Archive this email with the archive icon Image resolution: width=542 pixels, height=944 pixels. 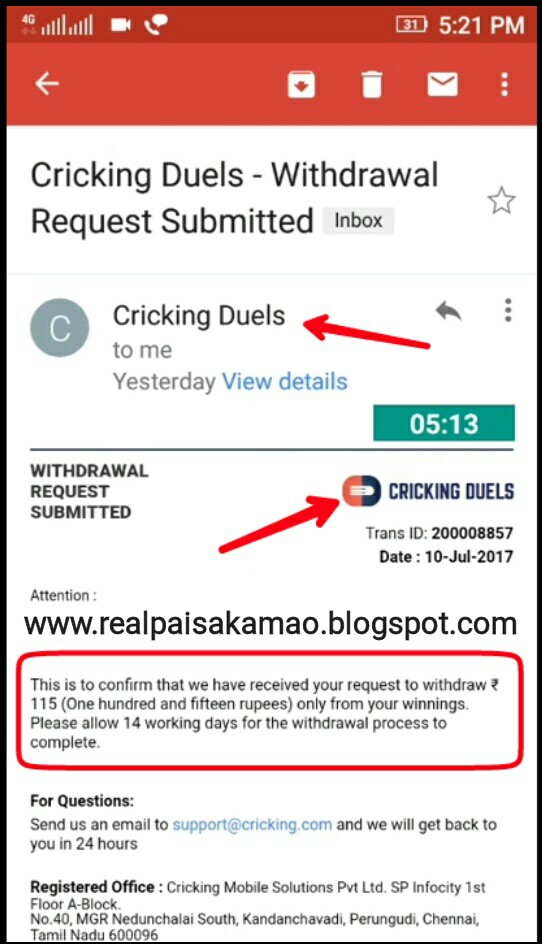pyautogui.click(x=302, y=84)
